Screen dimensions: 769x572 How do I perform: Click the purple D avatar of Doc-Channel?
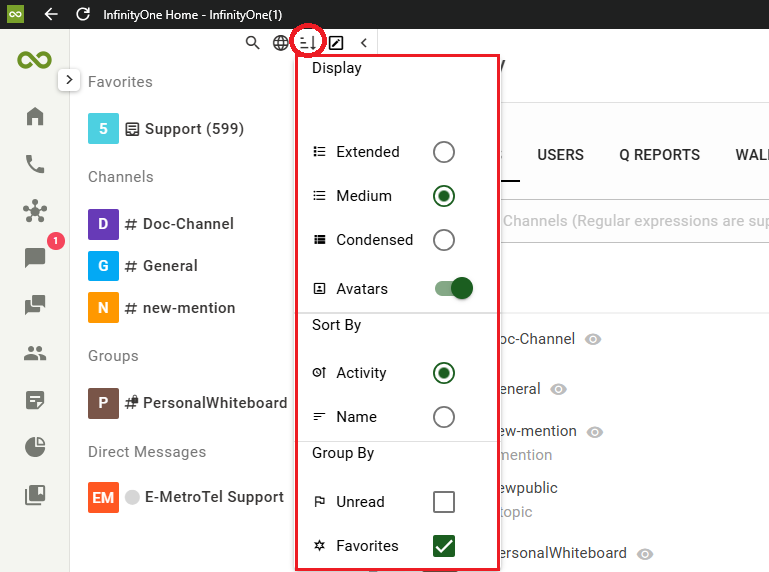tap(103, 224)
